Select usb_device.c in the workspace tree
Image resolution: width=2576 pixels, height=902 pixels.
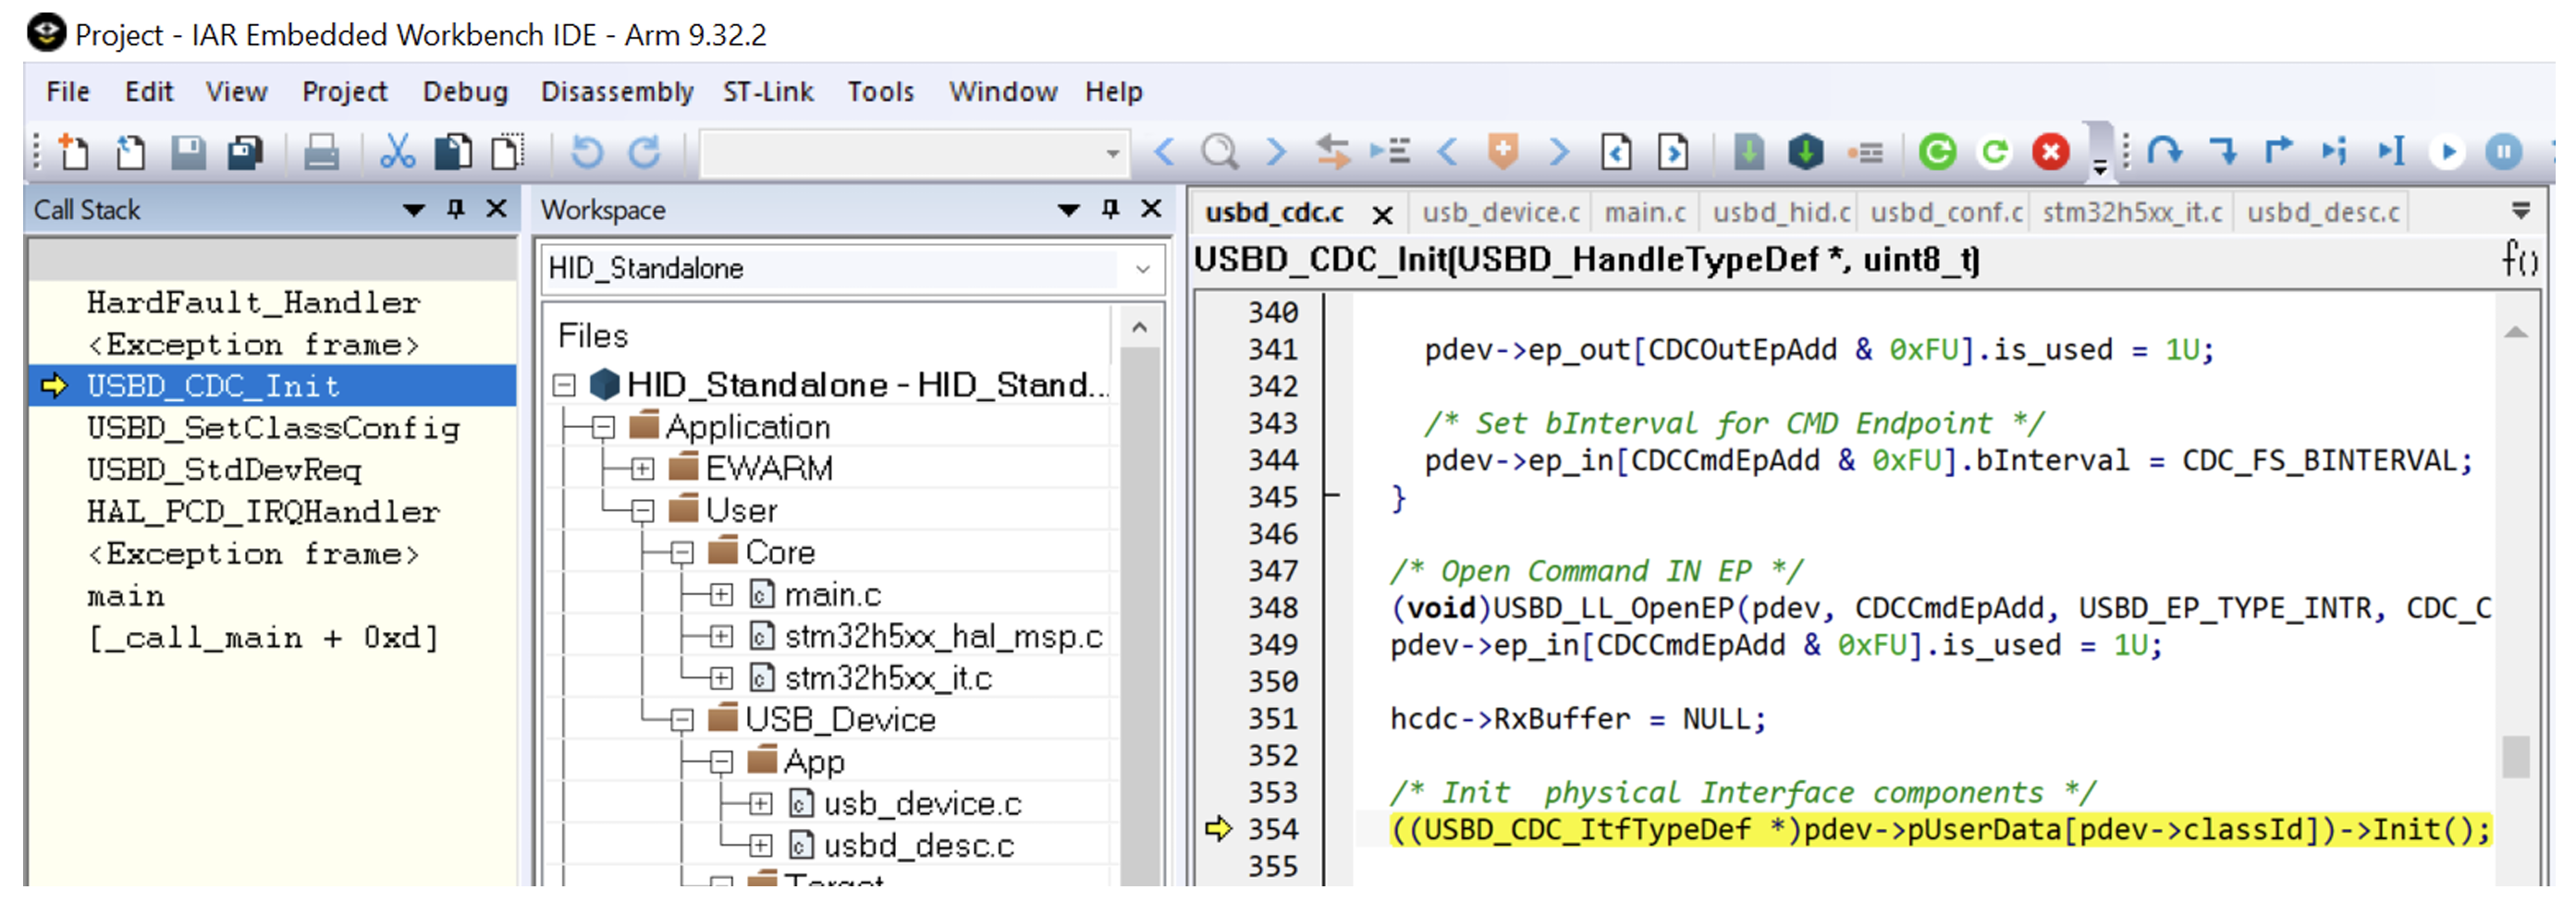[921, 804]
